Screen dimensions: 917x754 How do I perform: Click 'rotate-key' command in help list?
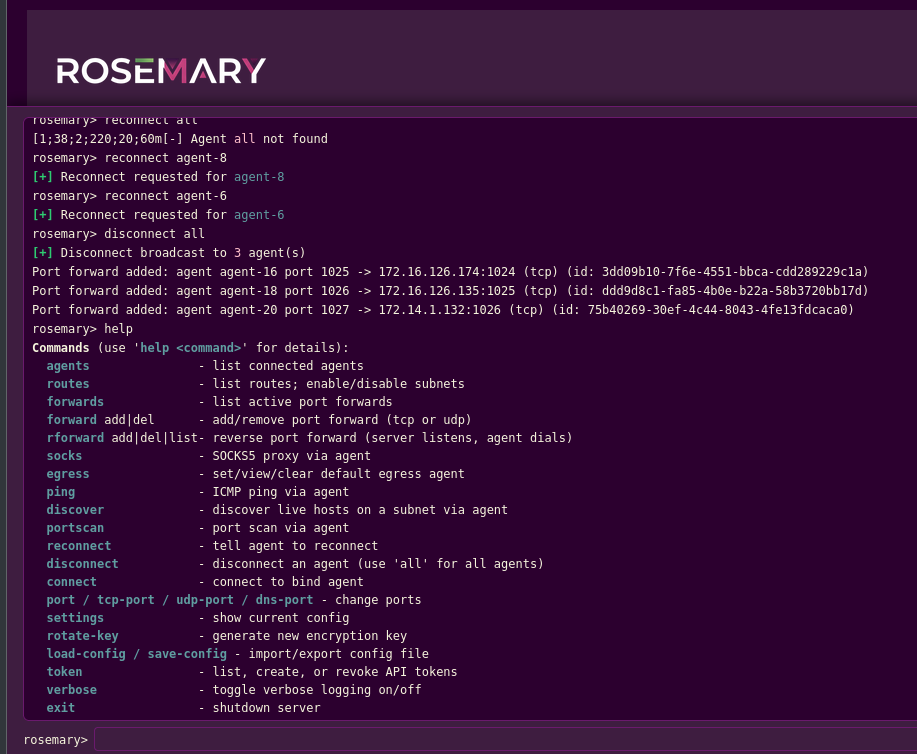pyautogui.click(x=82, y=636)
